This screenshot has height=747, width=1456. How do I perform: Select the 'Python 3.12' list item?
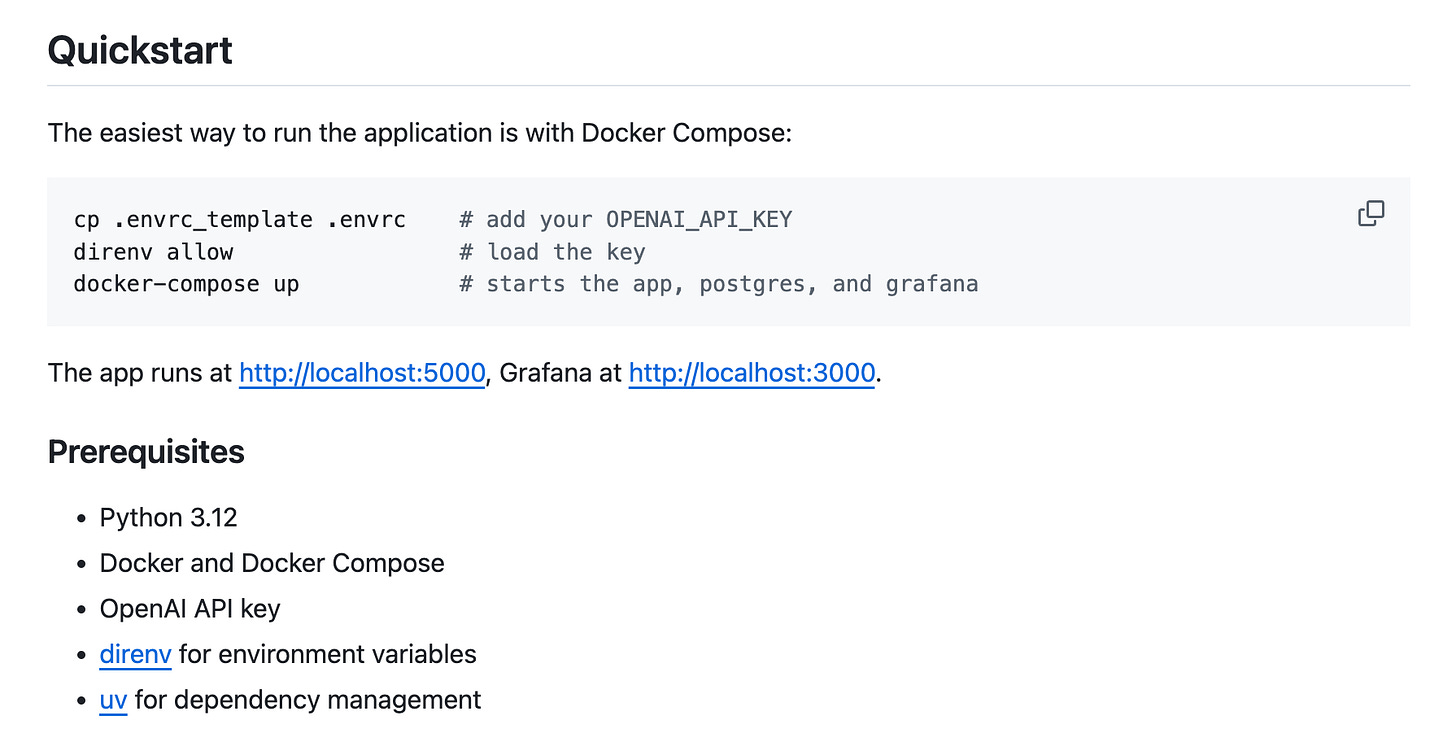pyautogui.click(x=169, y=517)
